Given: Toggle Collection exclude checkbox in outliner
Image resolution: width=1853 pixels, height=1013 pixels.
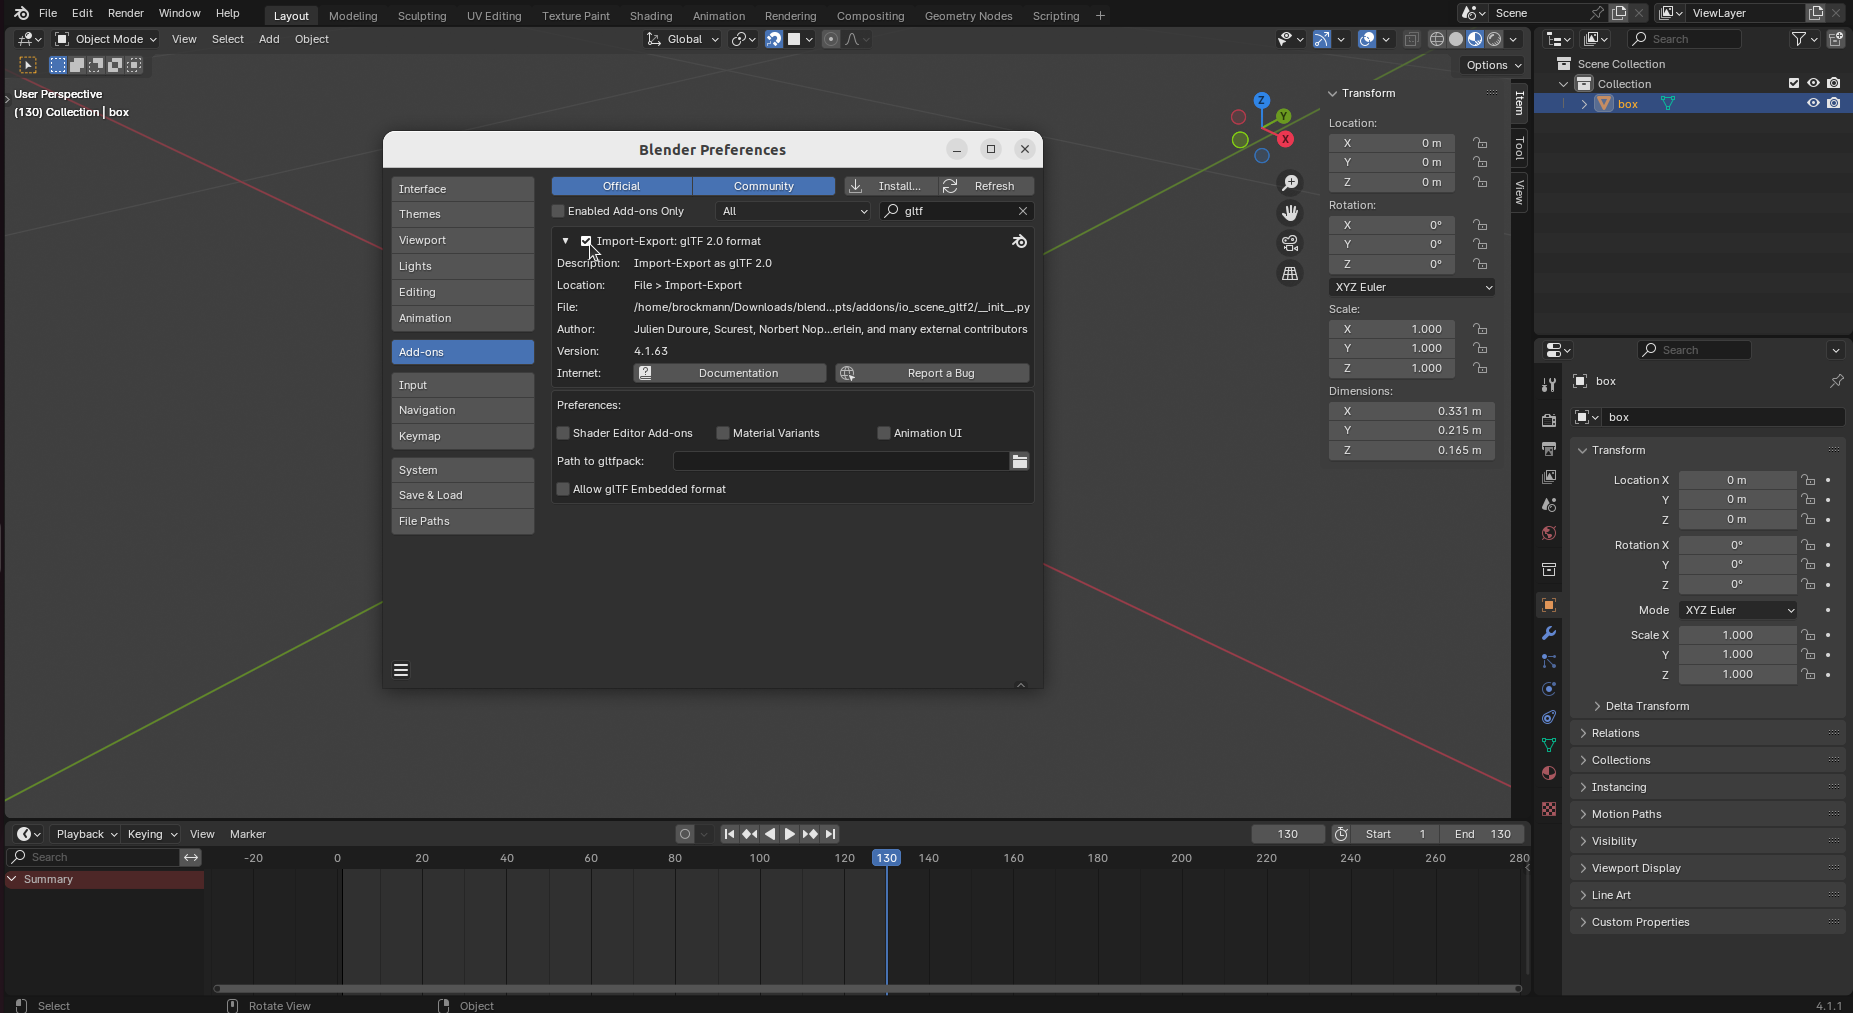Looking at the screenshot, I should pos(1794,83).
